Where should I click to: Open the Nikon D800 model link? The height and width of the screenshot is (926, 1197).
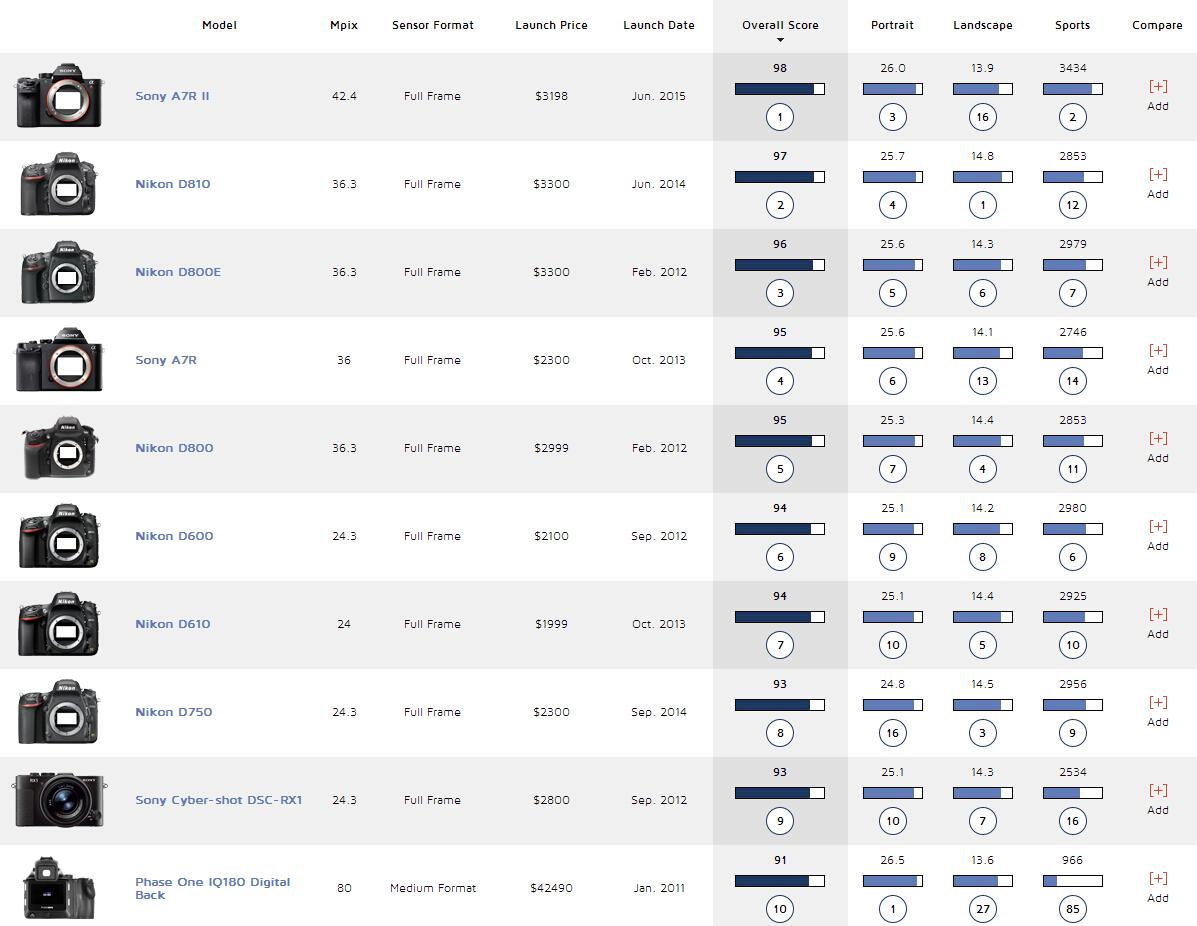174,448
